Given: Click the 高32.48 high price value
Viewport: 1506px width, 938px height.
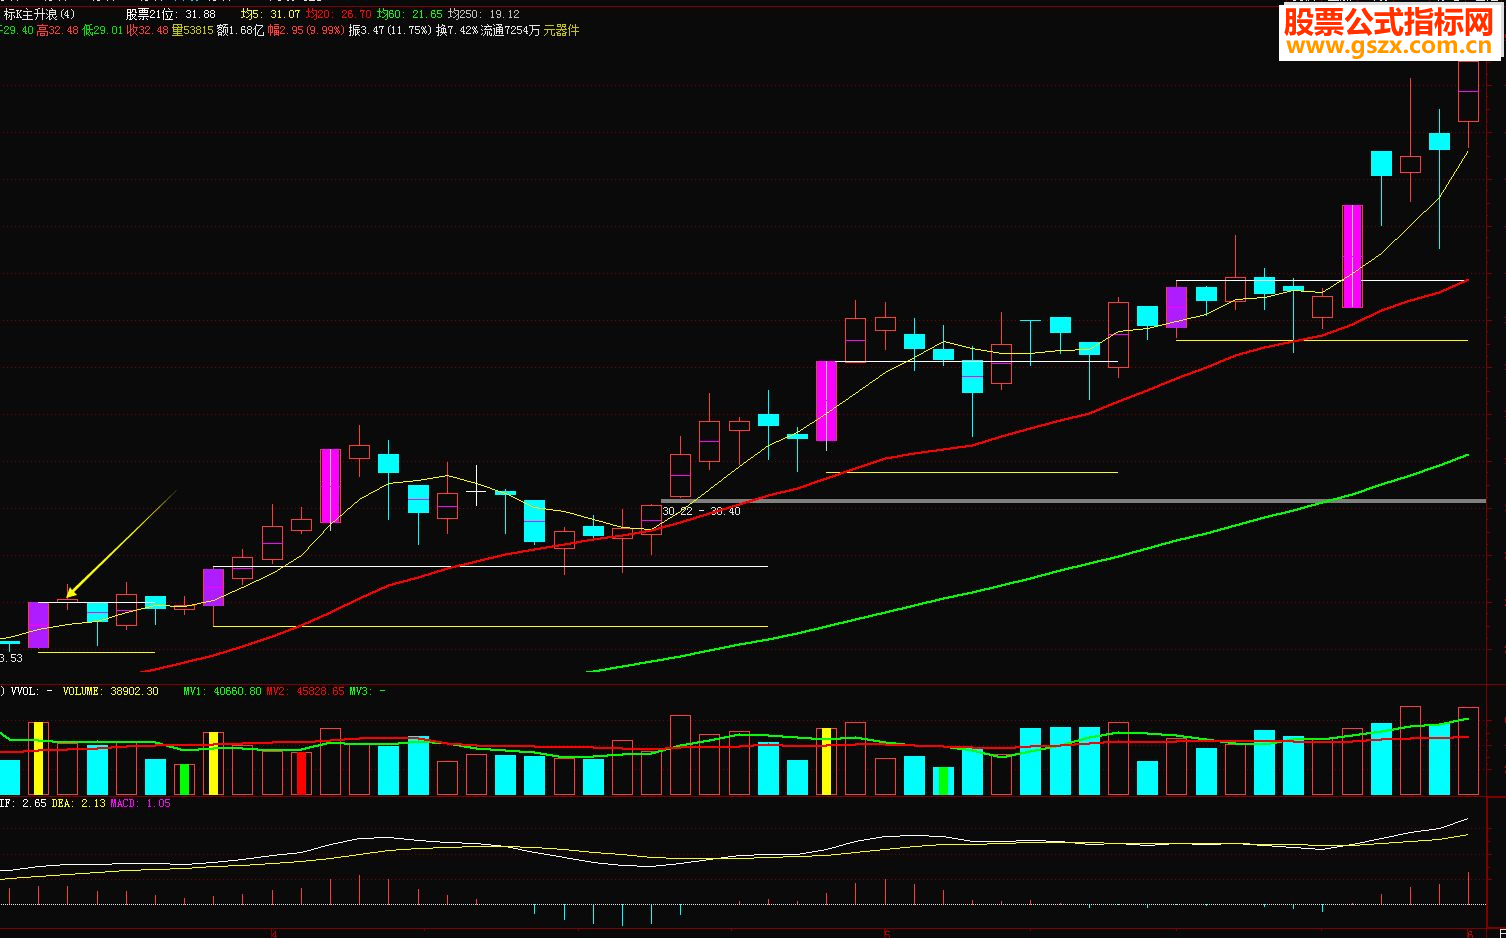Looking at the screenshot, I should click(x=57, y=30).
